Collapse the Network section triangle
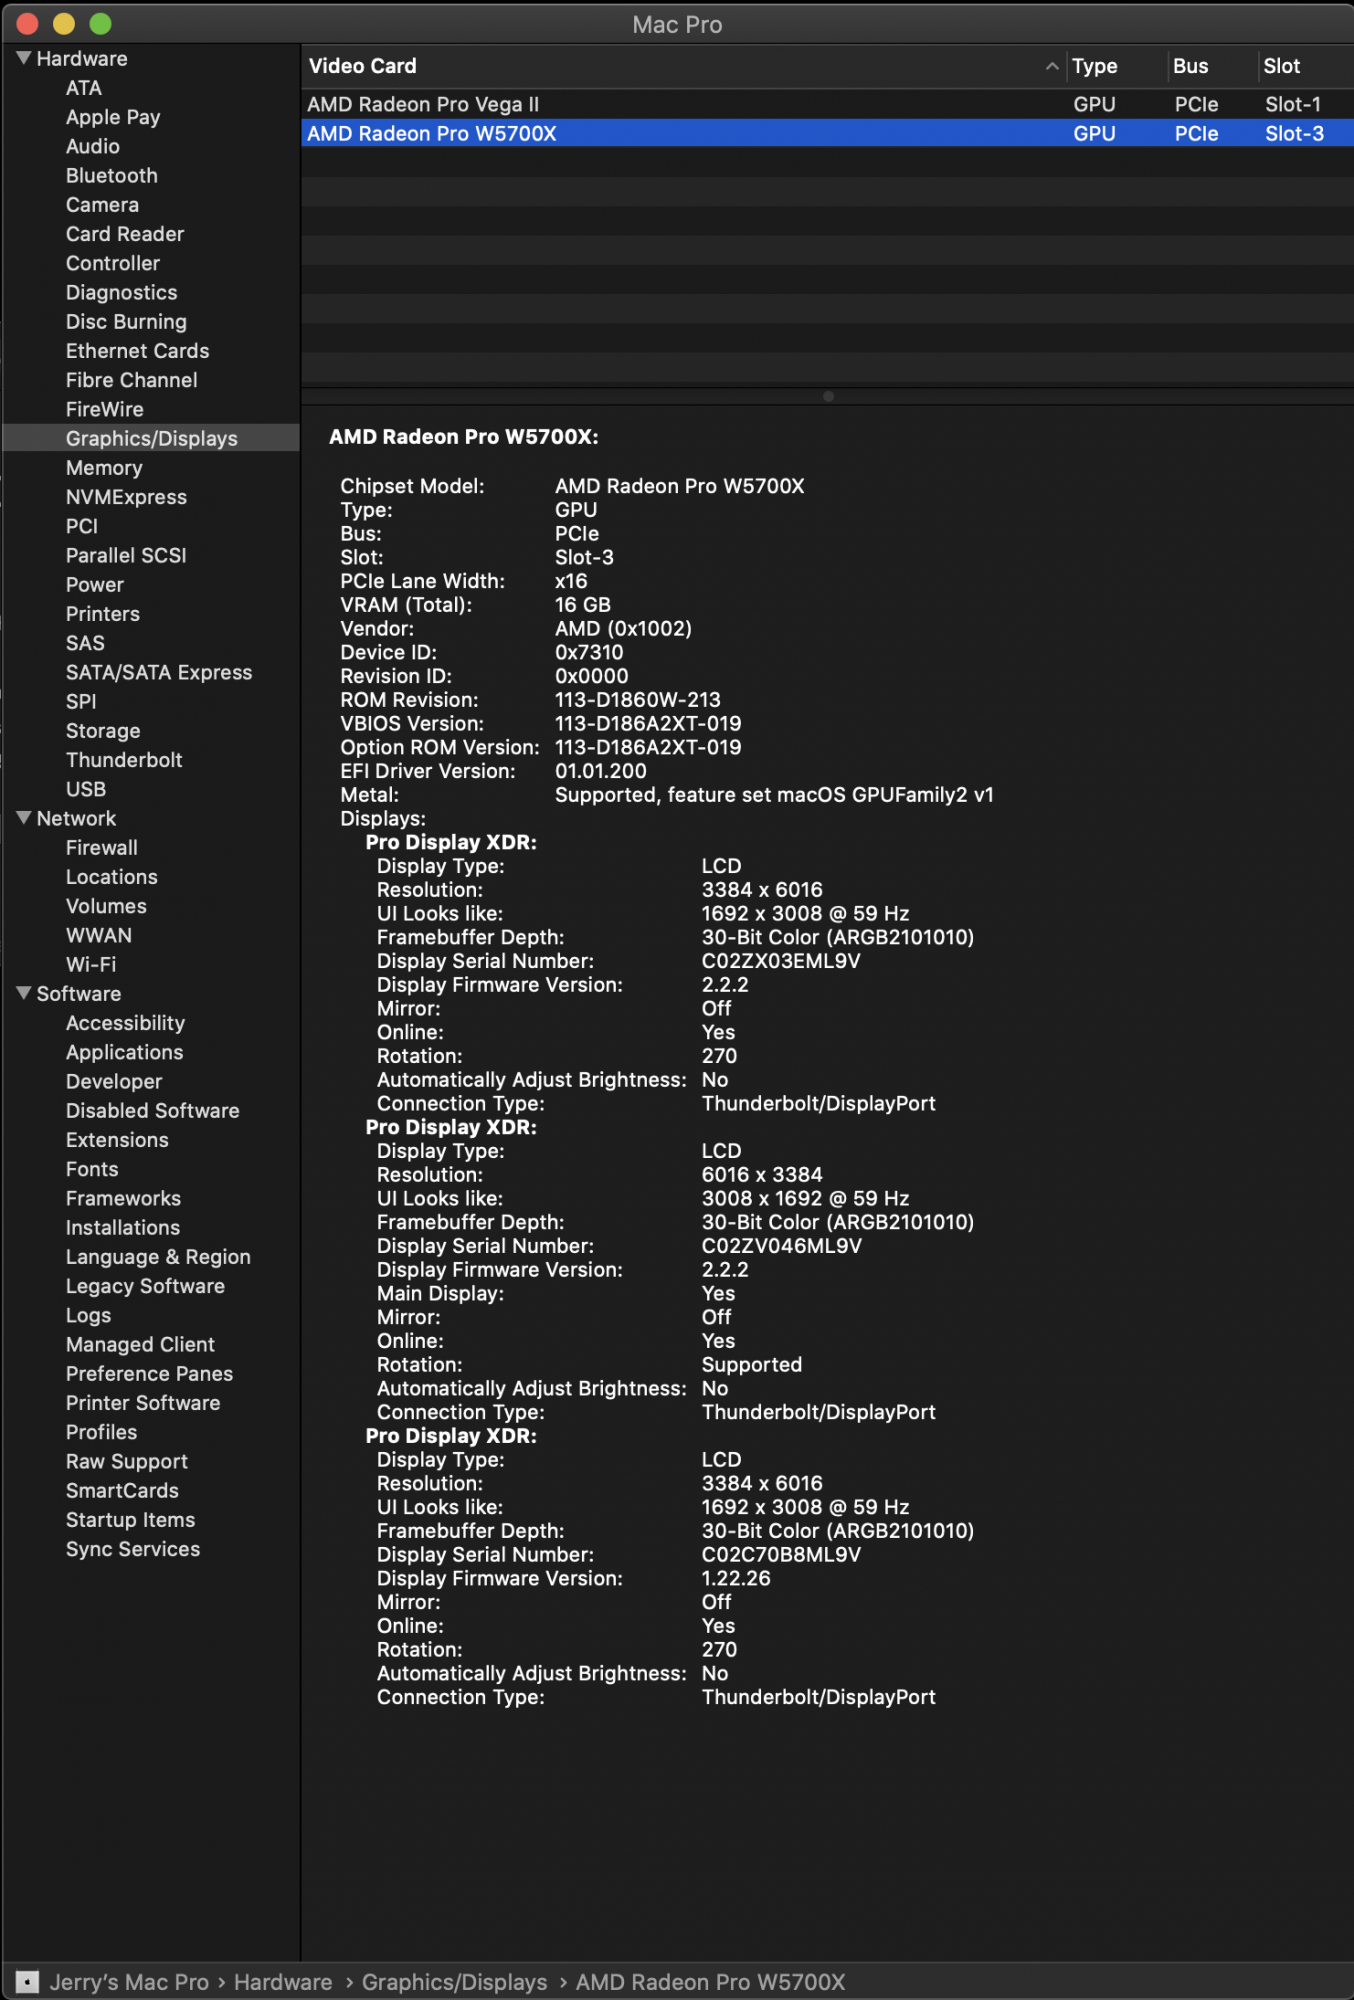The image size is (1354, 2000). pyautogui.click(x=24, y=818)
